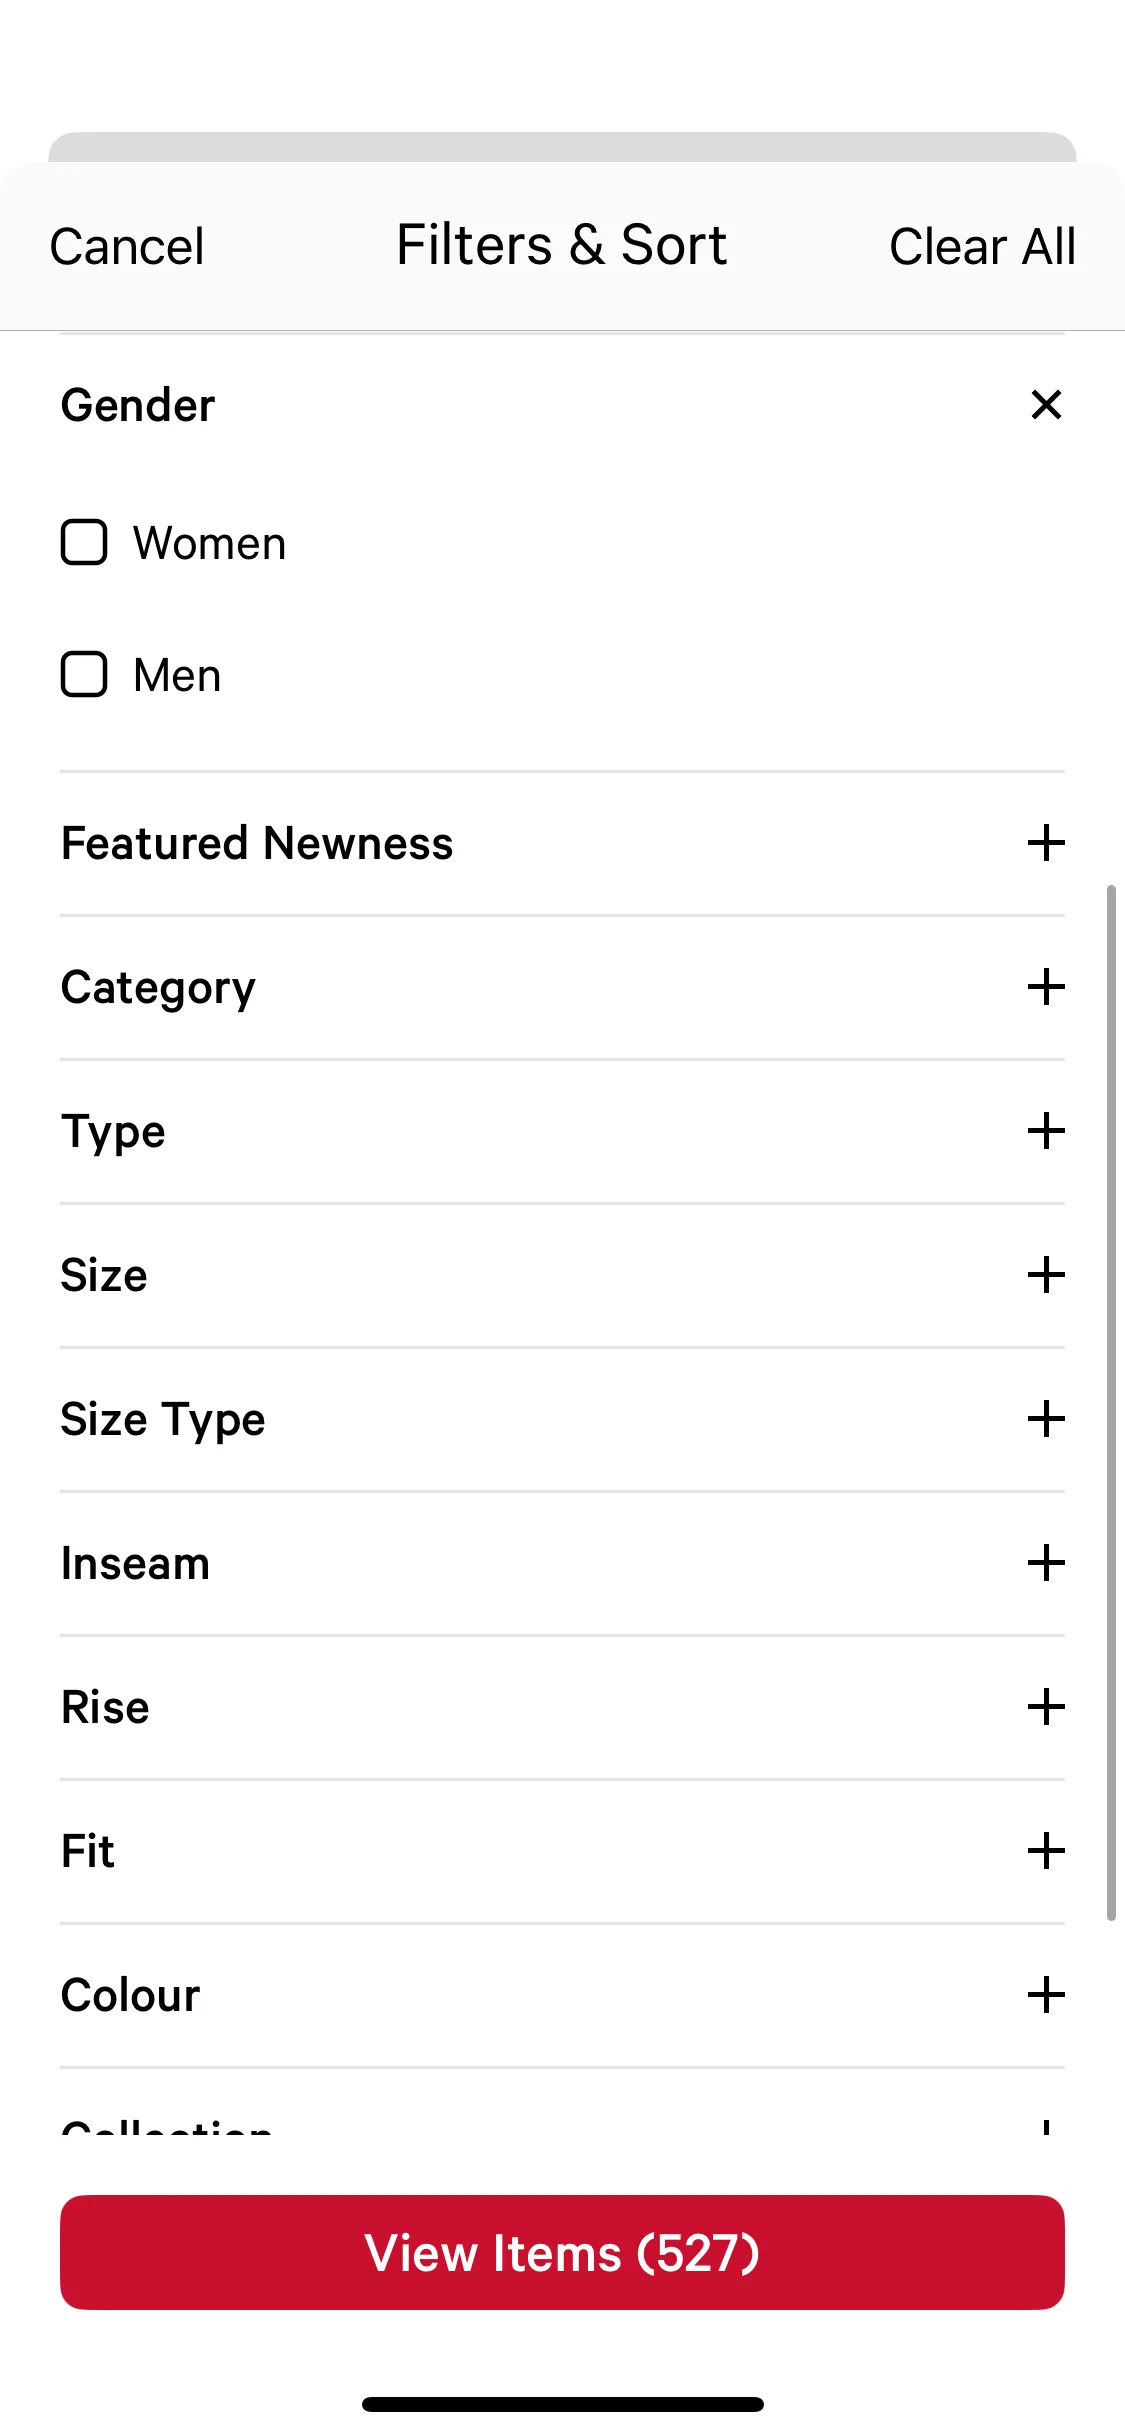Expand the Fit filter section
This screenshot has height=2436, width=1125.
tap(562, 1851)
